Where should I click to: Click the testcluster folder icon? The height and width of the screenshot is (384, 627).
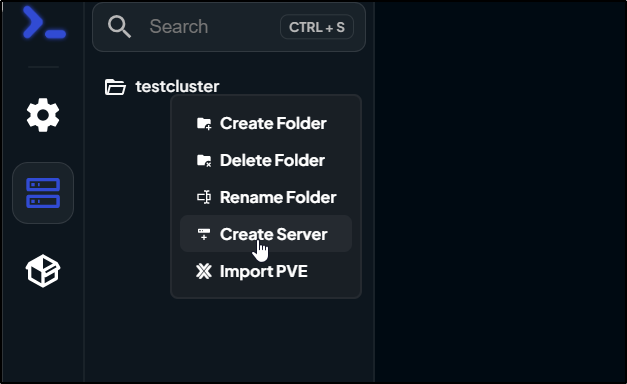coord(115,87)
